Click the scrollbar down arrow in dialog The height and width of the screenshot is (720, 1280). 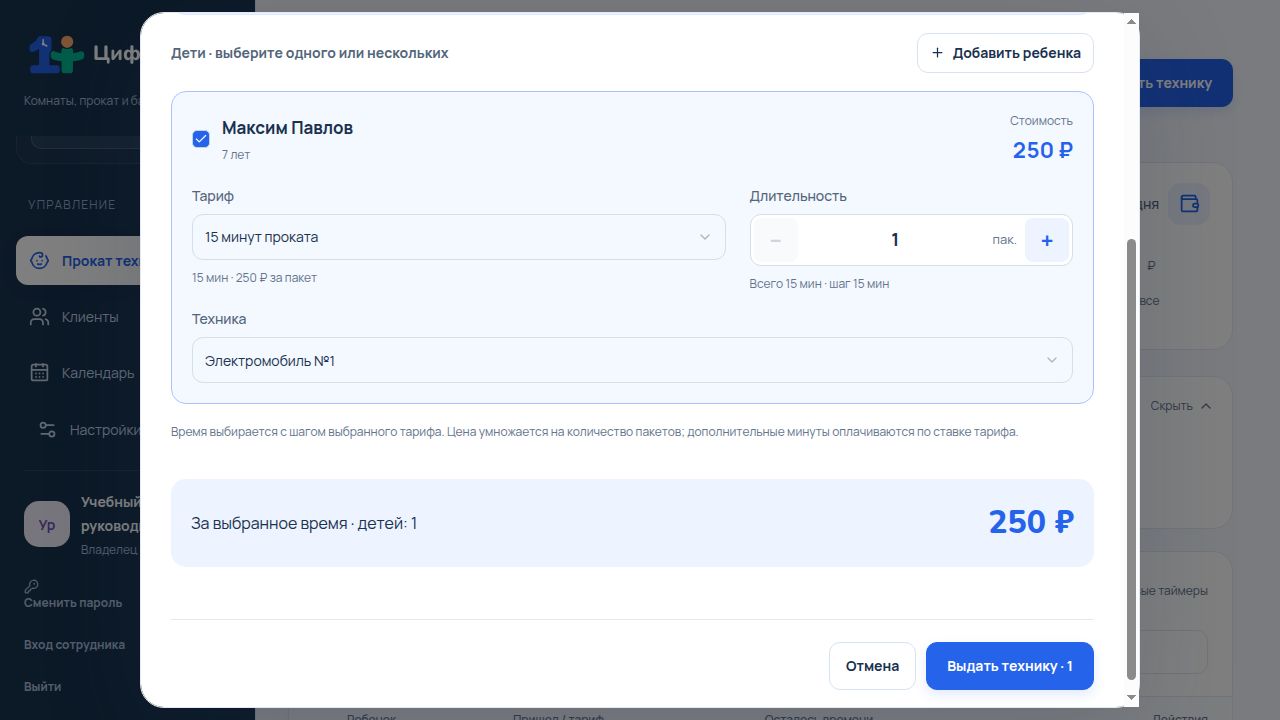point(1132,697)
